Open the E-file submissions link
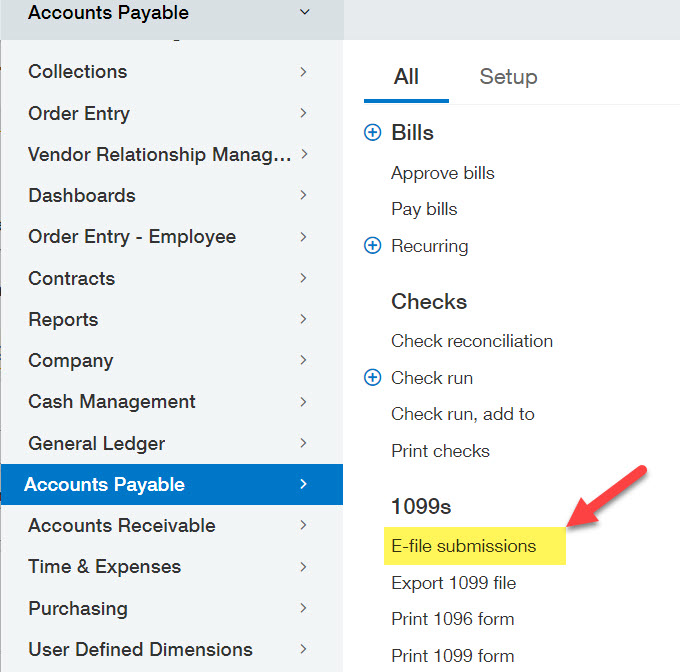This screenshot has height=672, width=680. [x=463, y=546]
